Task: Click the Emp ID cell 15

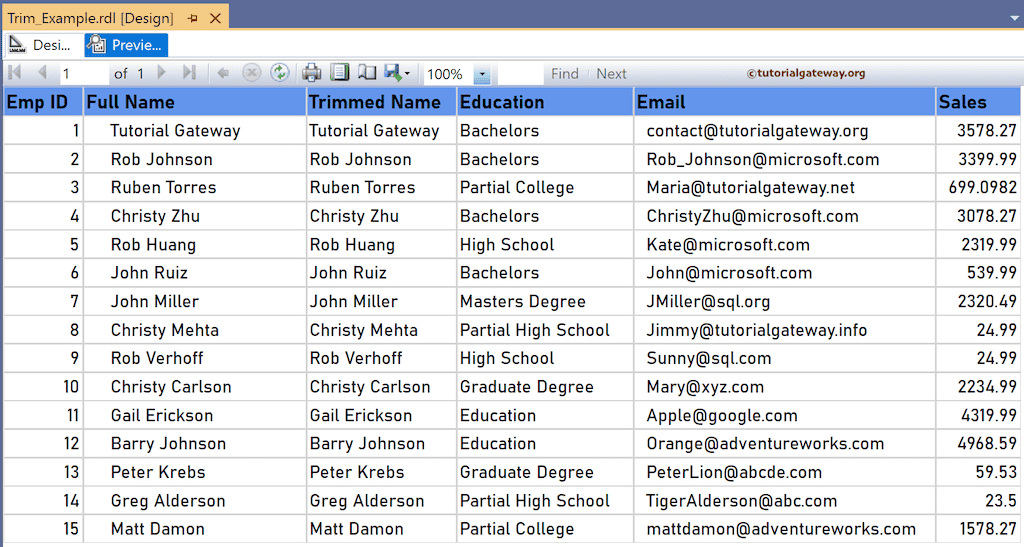Action: (43, 529)
